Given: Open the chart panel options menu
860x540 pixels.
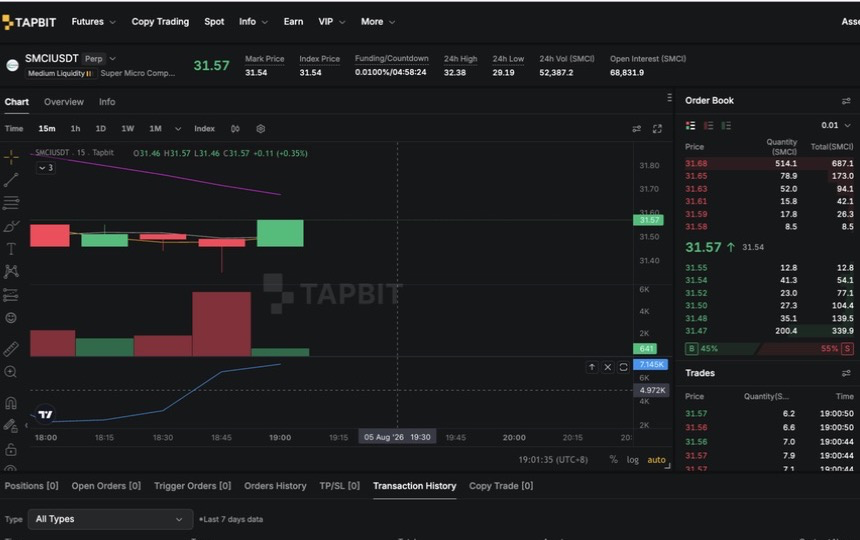Looking at the screenshot, I should [669, 98].
